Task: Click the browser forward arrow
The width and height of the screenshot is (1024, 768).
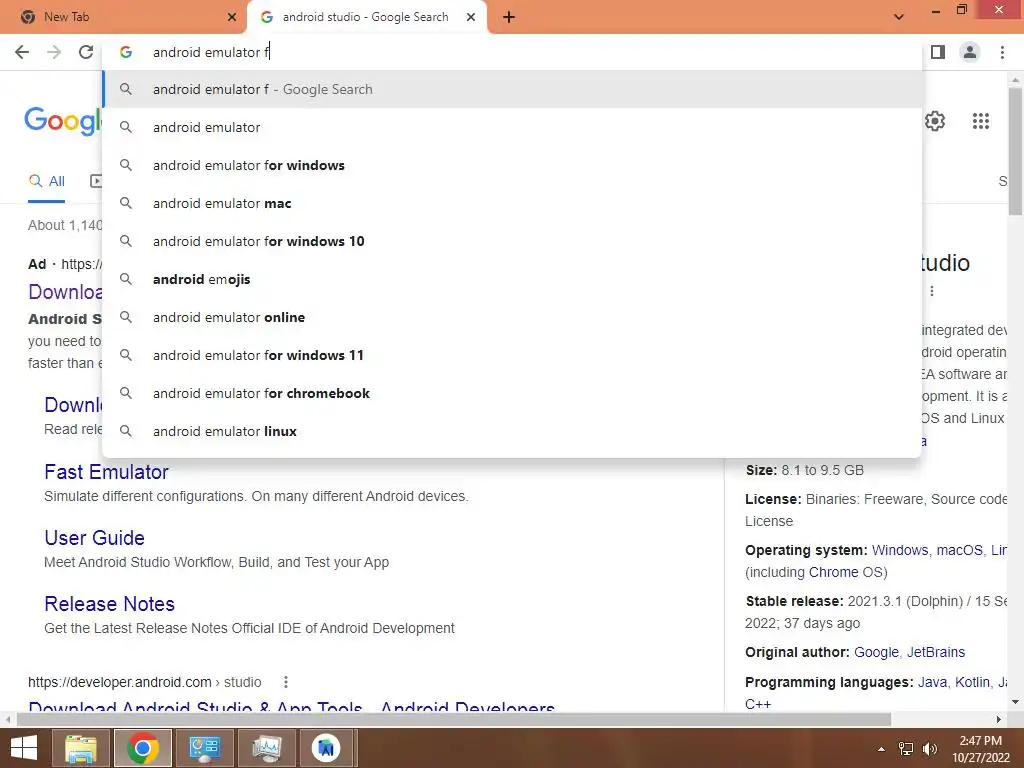Action: coord(54,52)
